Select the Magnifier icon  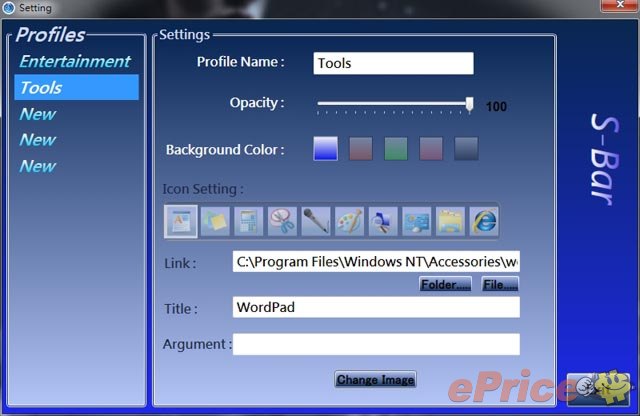383,221
